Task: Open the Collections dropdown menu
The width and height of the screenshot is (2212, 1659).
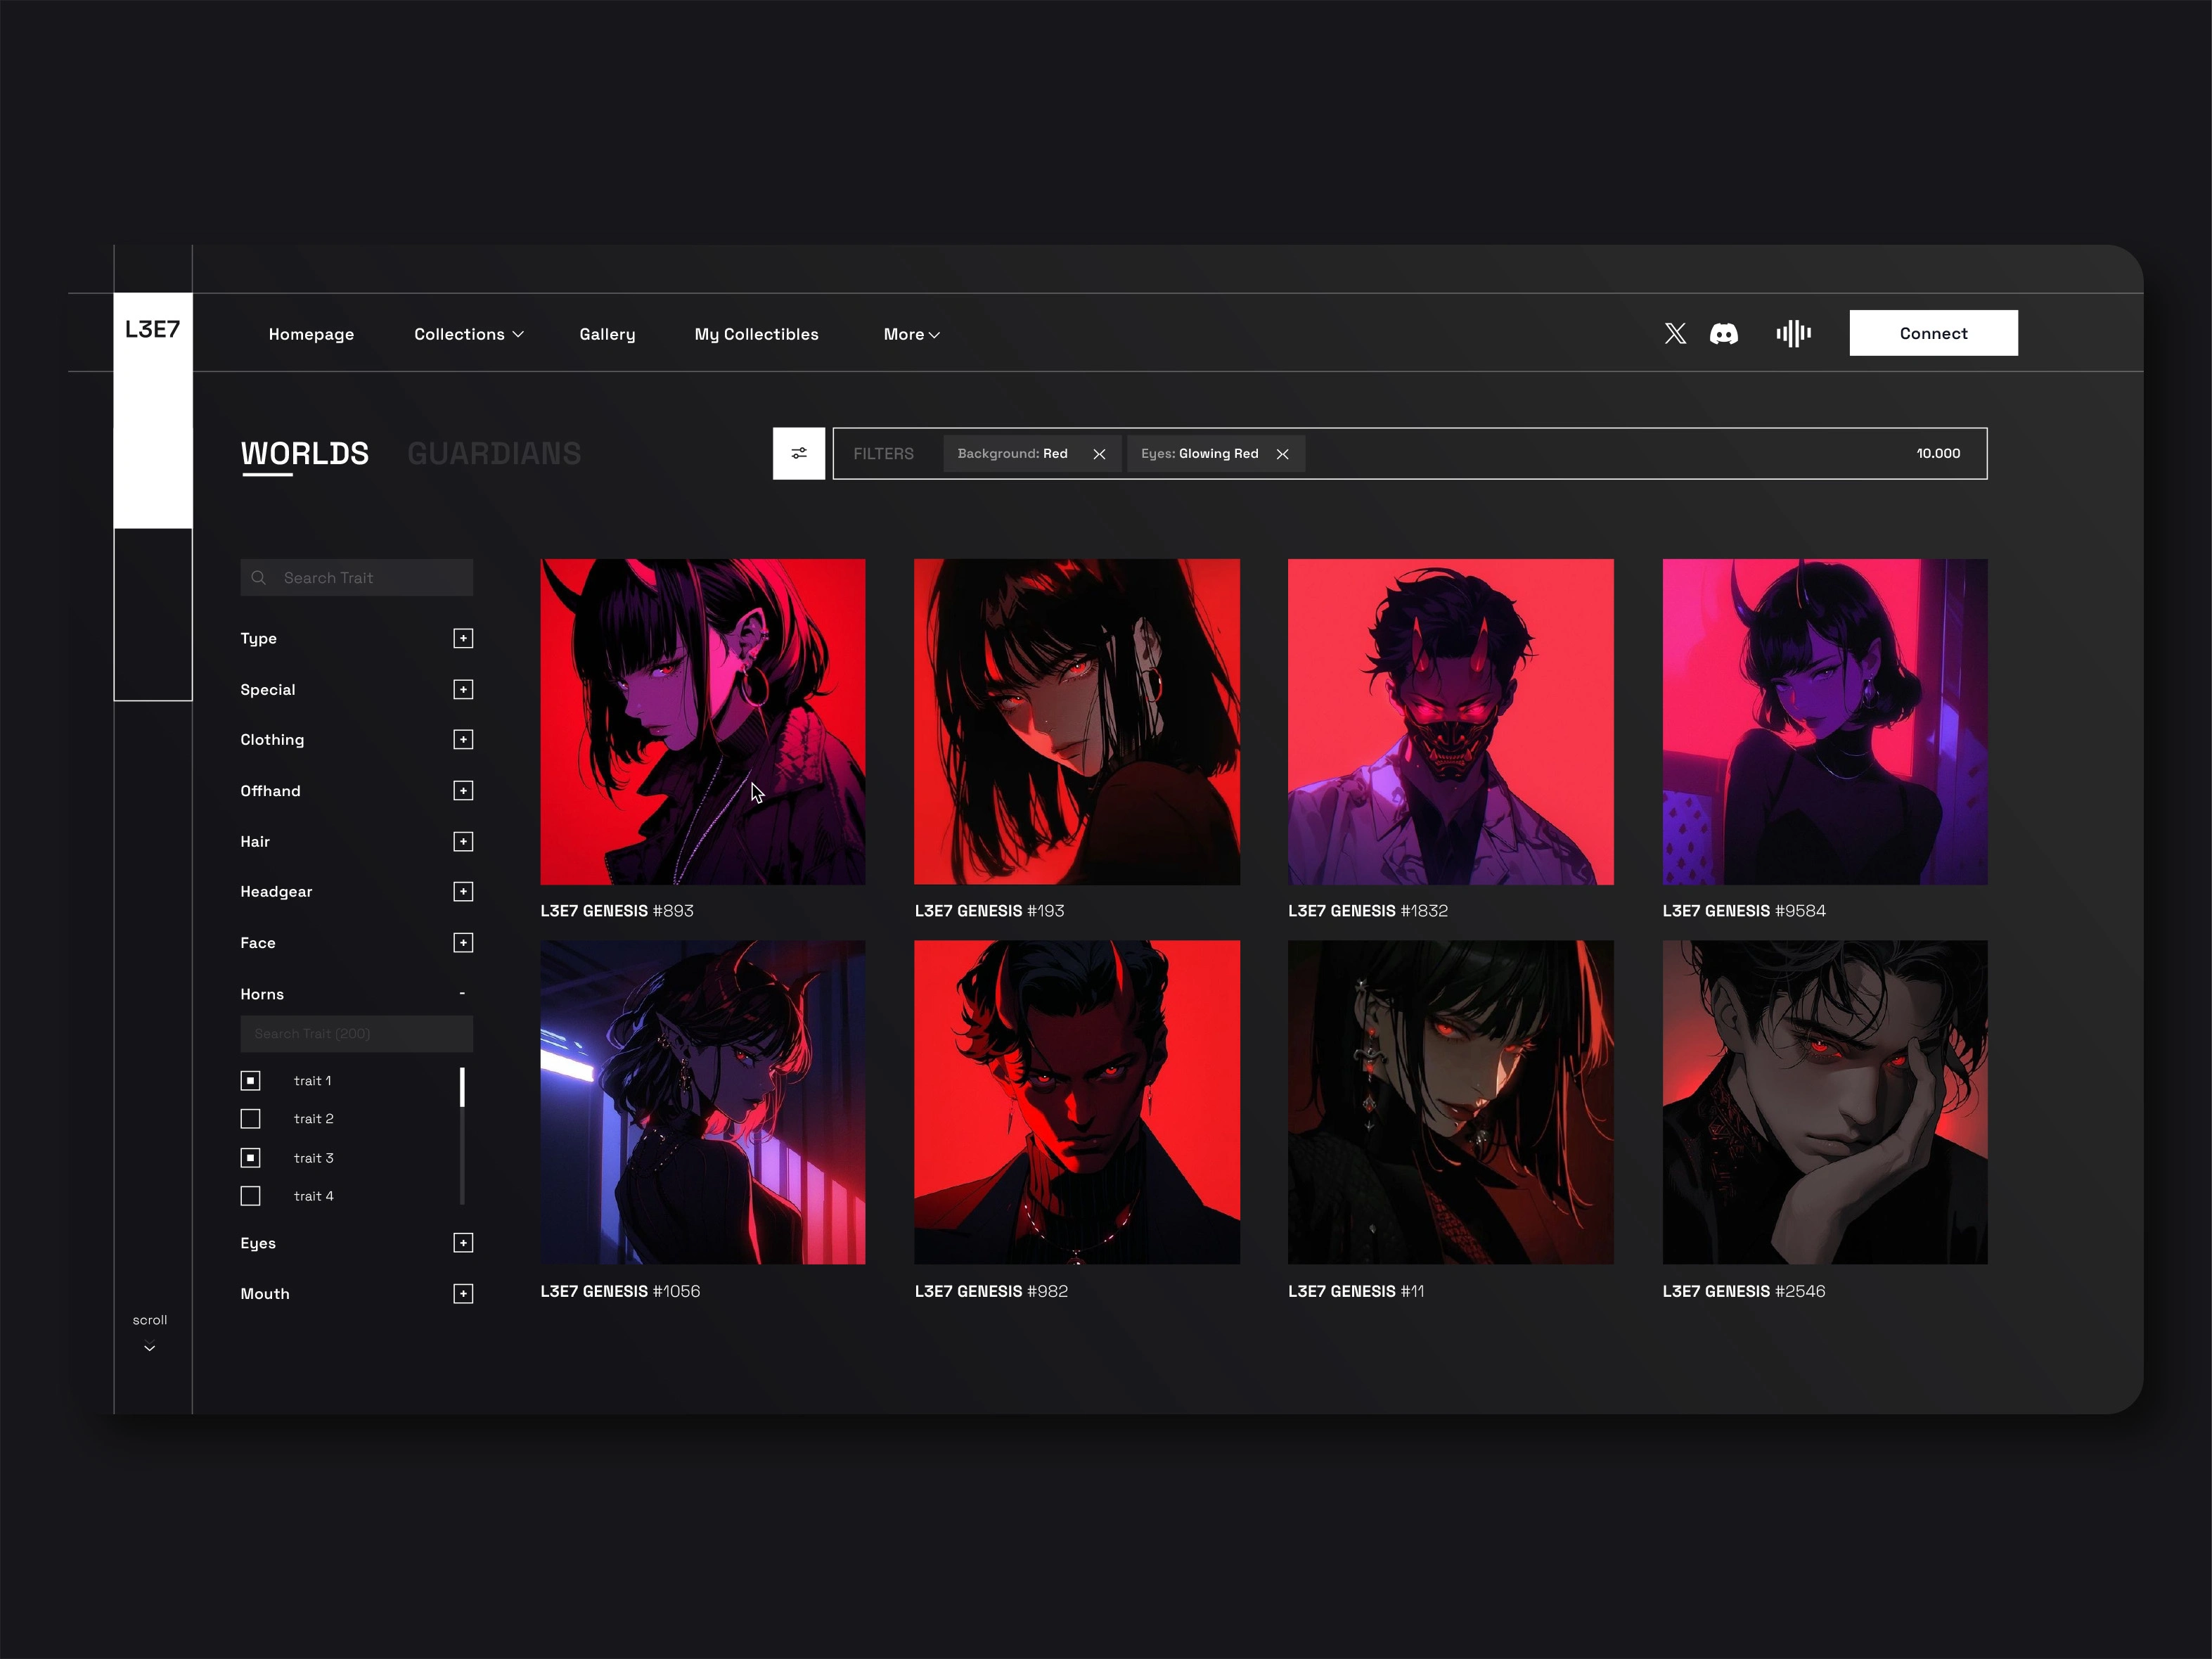Action: tap(468, 334)
